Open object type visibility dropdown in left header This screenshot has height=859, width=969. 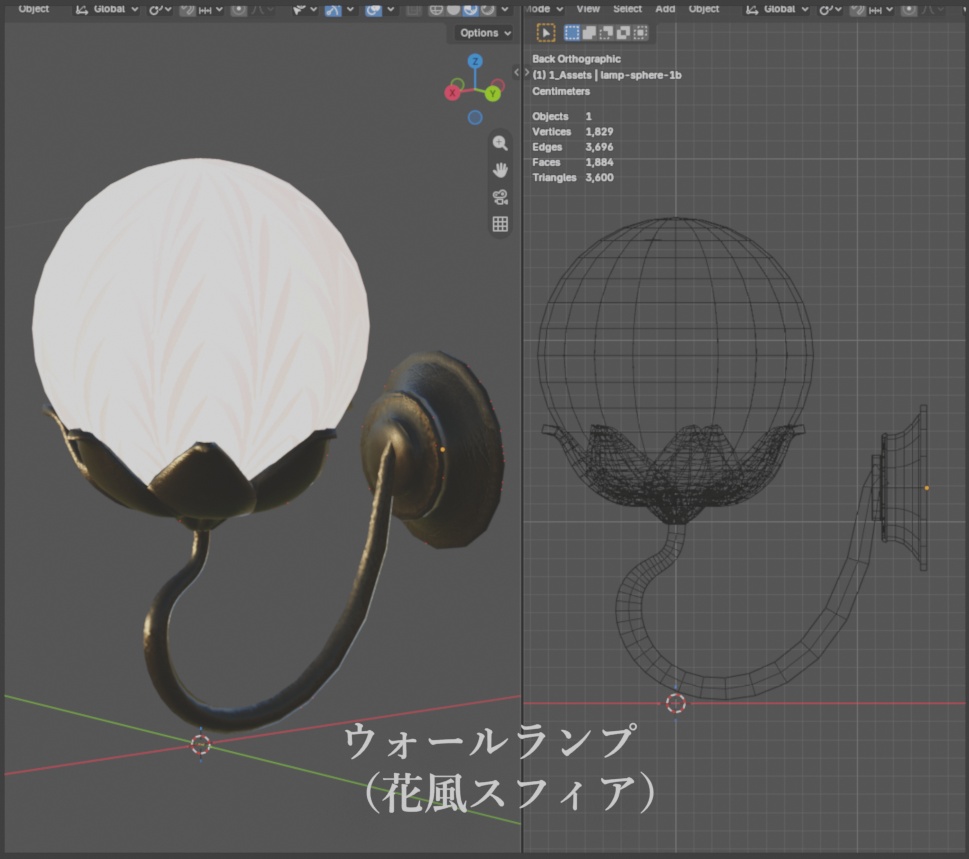(305, 9)
